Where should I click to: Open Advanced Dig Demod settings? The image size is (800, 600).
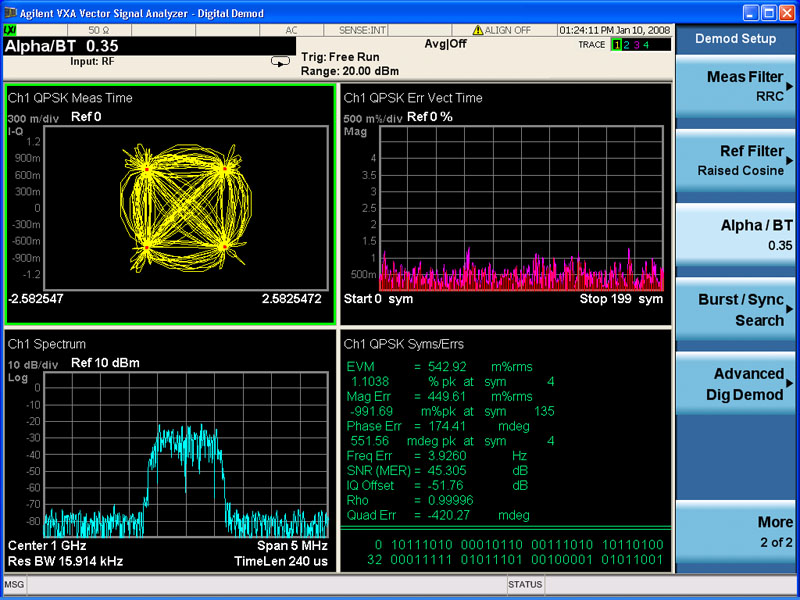(737, 384)
